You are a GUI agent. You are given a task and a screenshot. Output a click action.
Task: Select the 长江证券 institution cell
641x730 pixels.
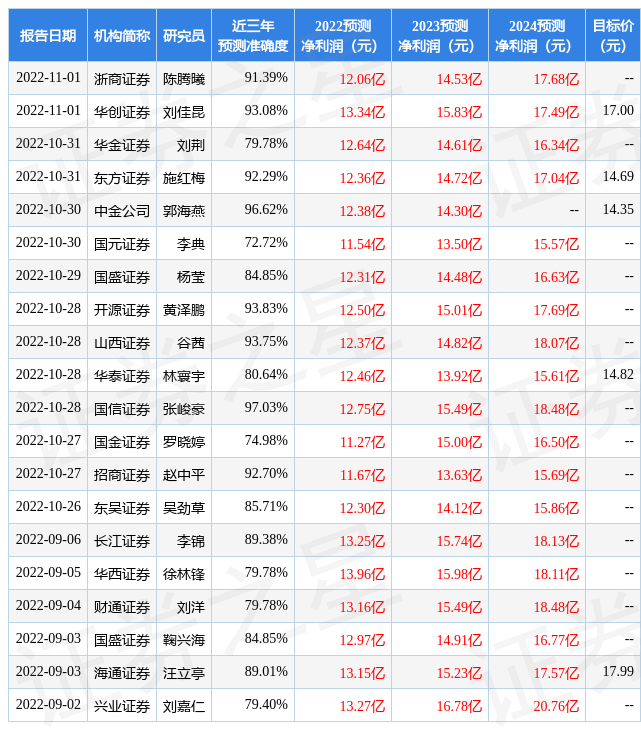[122, 541]
